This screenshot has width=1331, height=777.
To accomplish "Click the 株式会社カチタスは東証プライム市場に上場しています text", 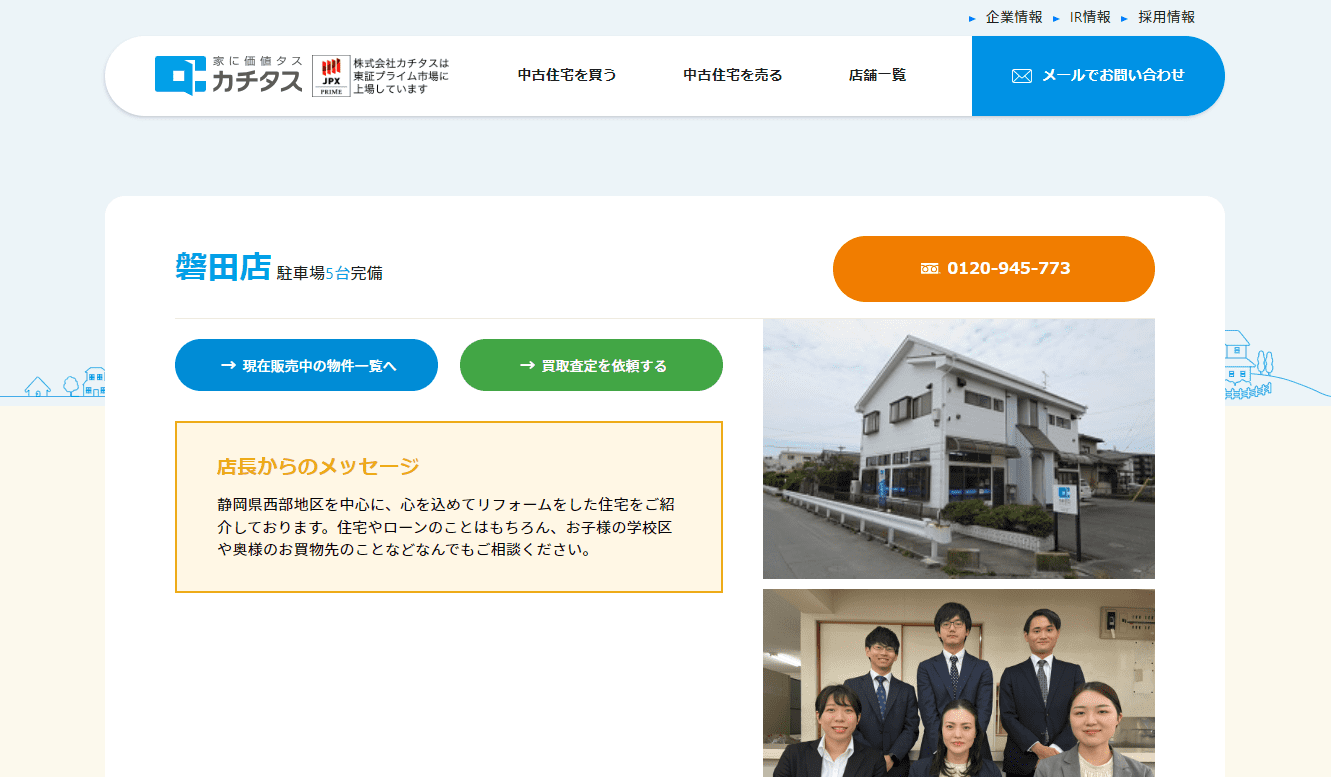I will click(x=401, y=76).
